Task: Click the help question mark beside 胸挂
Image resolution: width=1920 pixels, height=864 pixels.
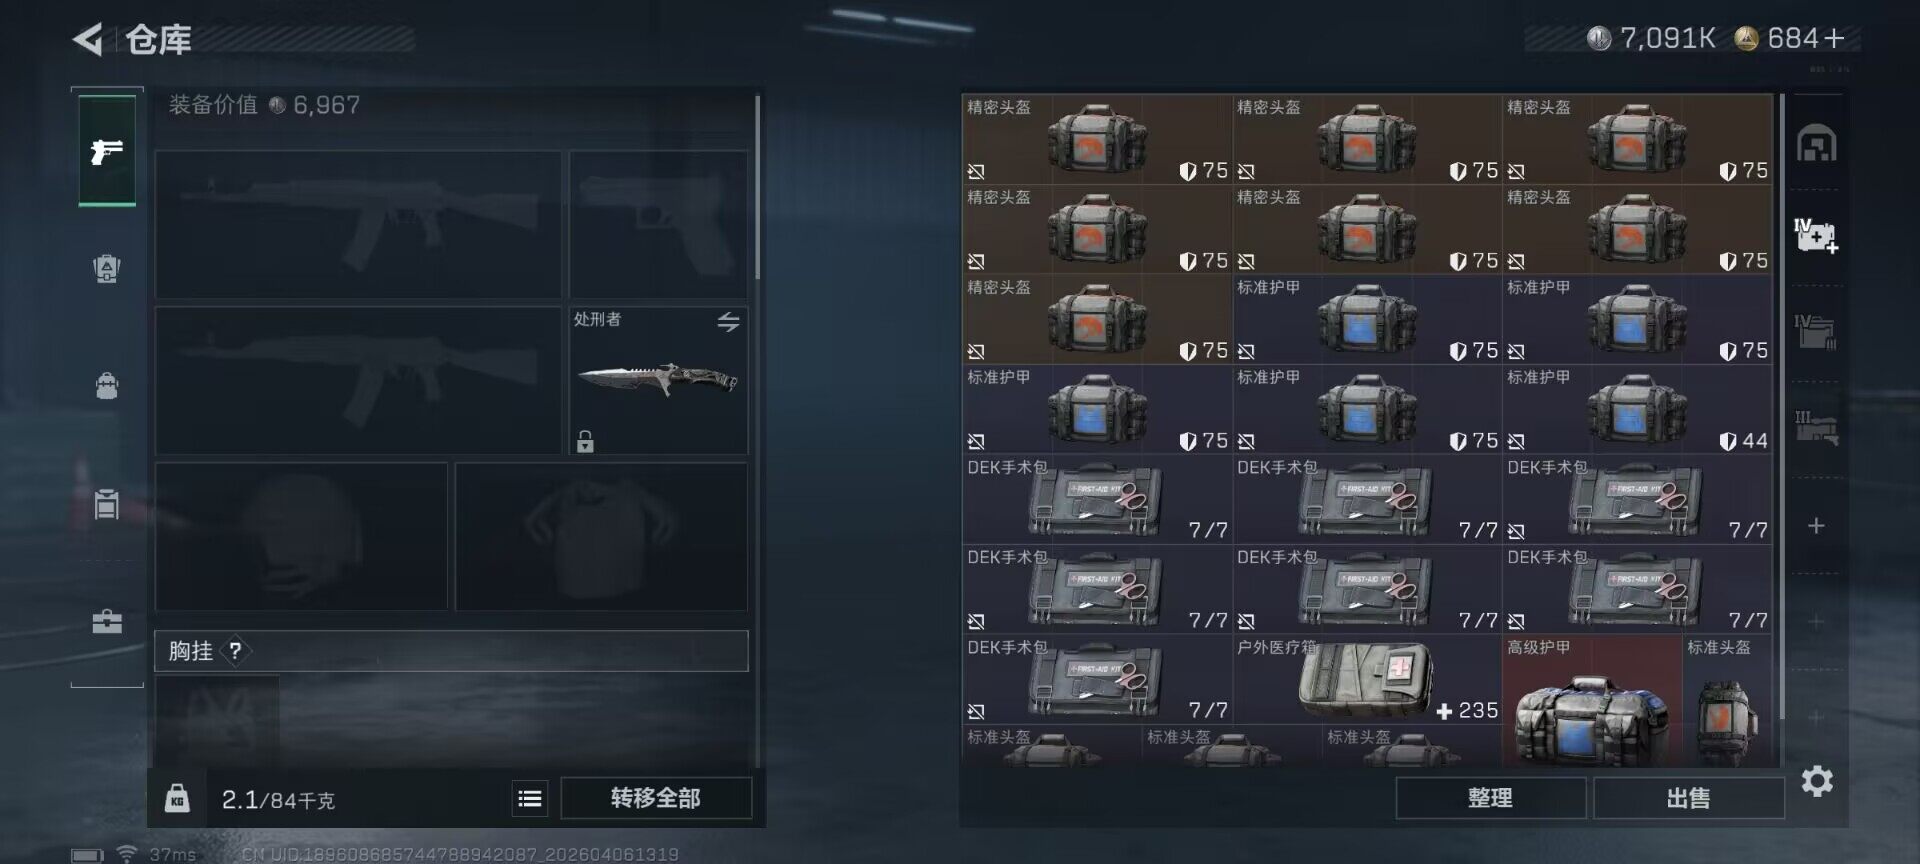Action: tap(235, 651)
